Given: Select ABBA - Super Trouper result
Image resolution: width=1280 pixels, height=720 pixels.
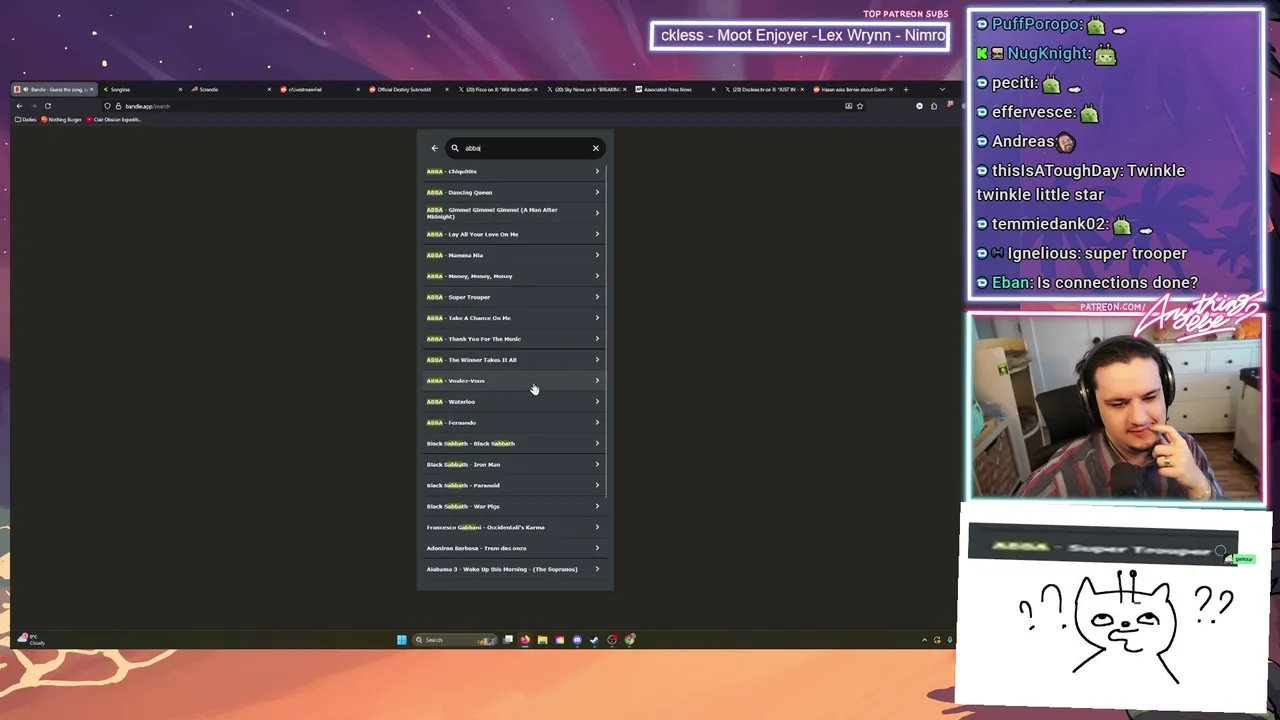Looking at the screenshot, I should [513, 297].
